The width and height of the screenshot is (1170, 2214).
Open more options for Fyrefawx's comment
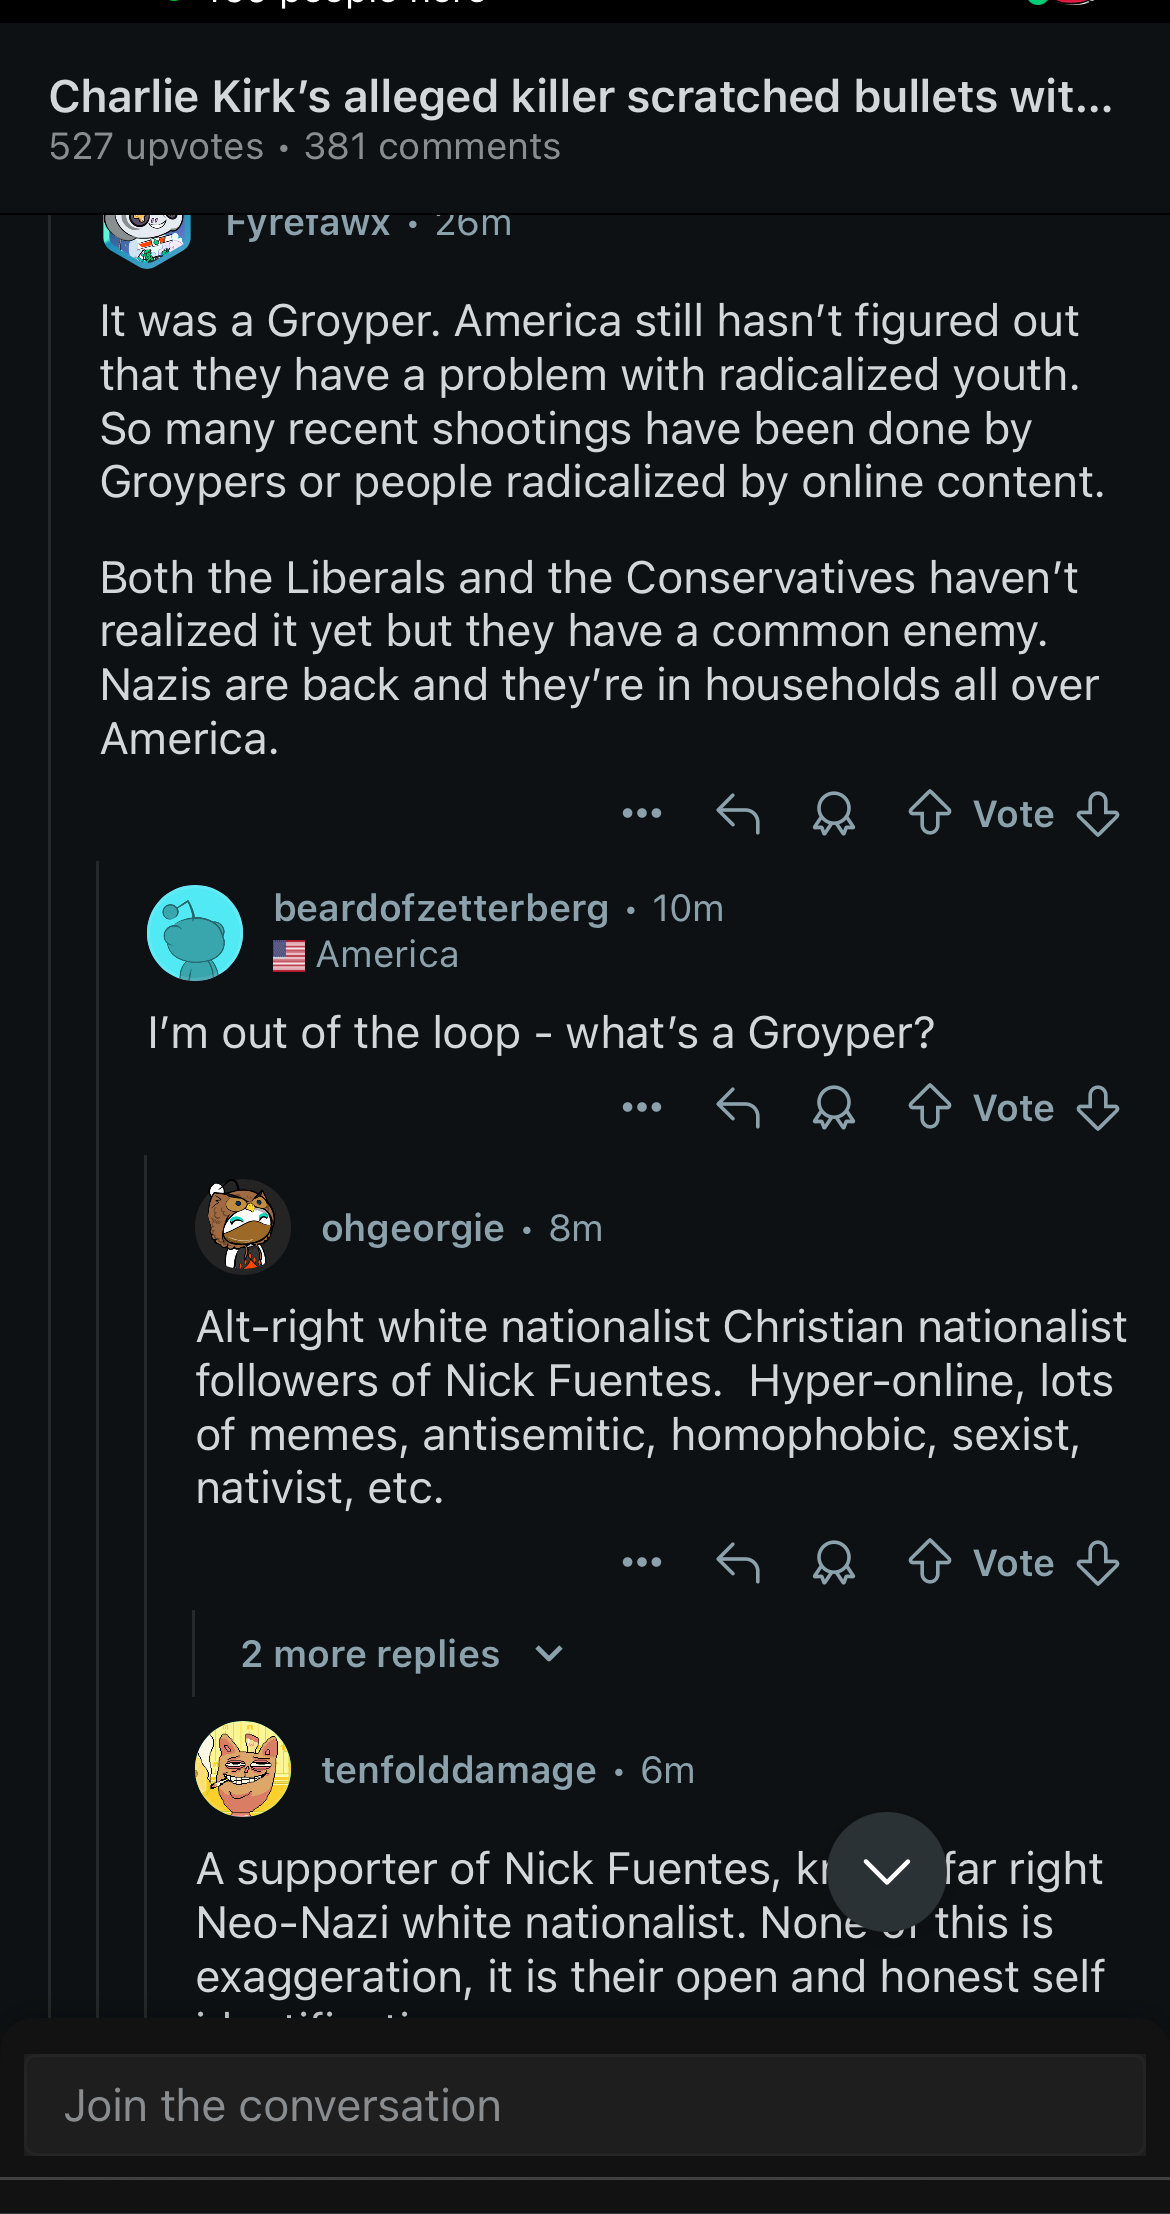tap(641, 813)
